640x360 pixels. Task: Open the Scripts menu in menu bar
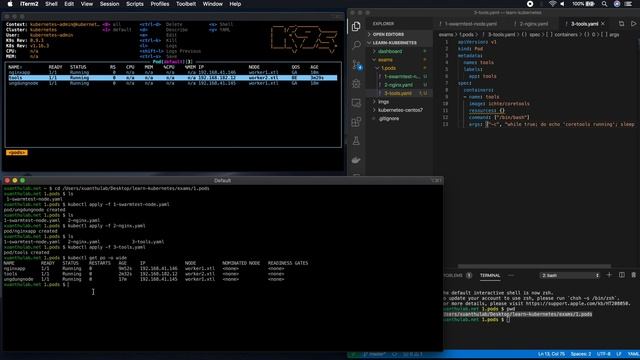(x=135, y=4)
